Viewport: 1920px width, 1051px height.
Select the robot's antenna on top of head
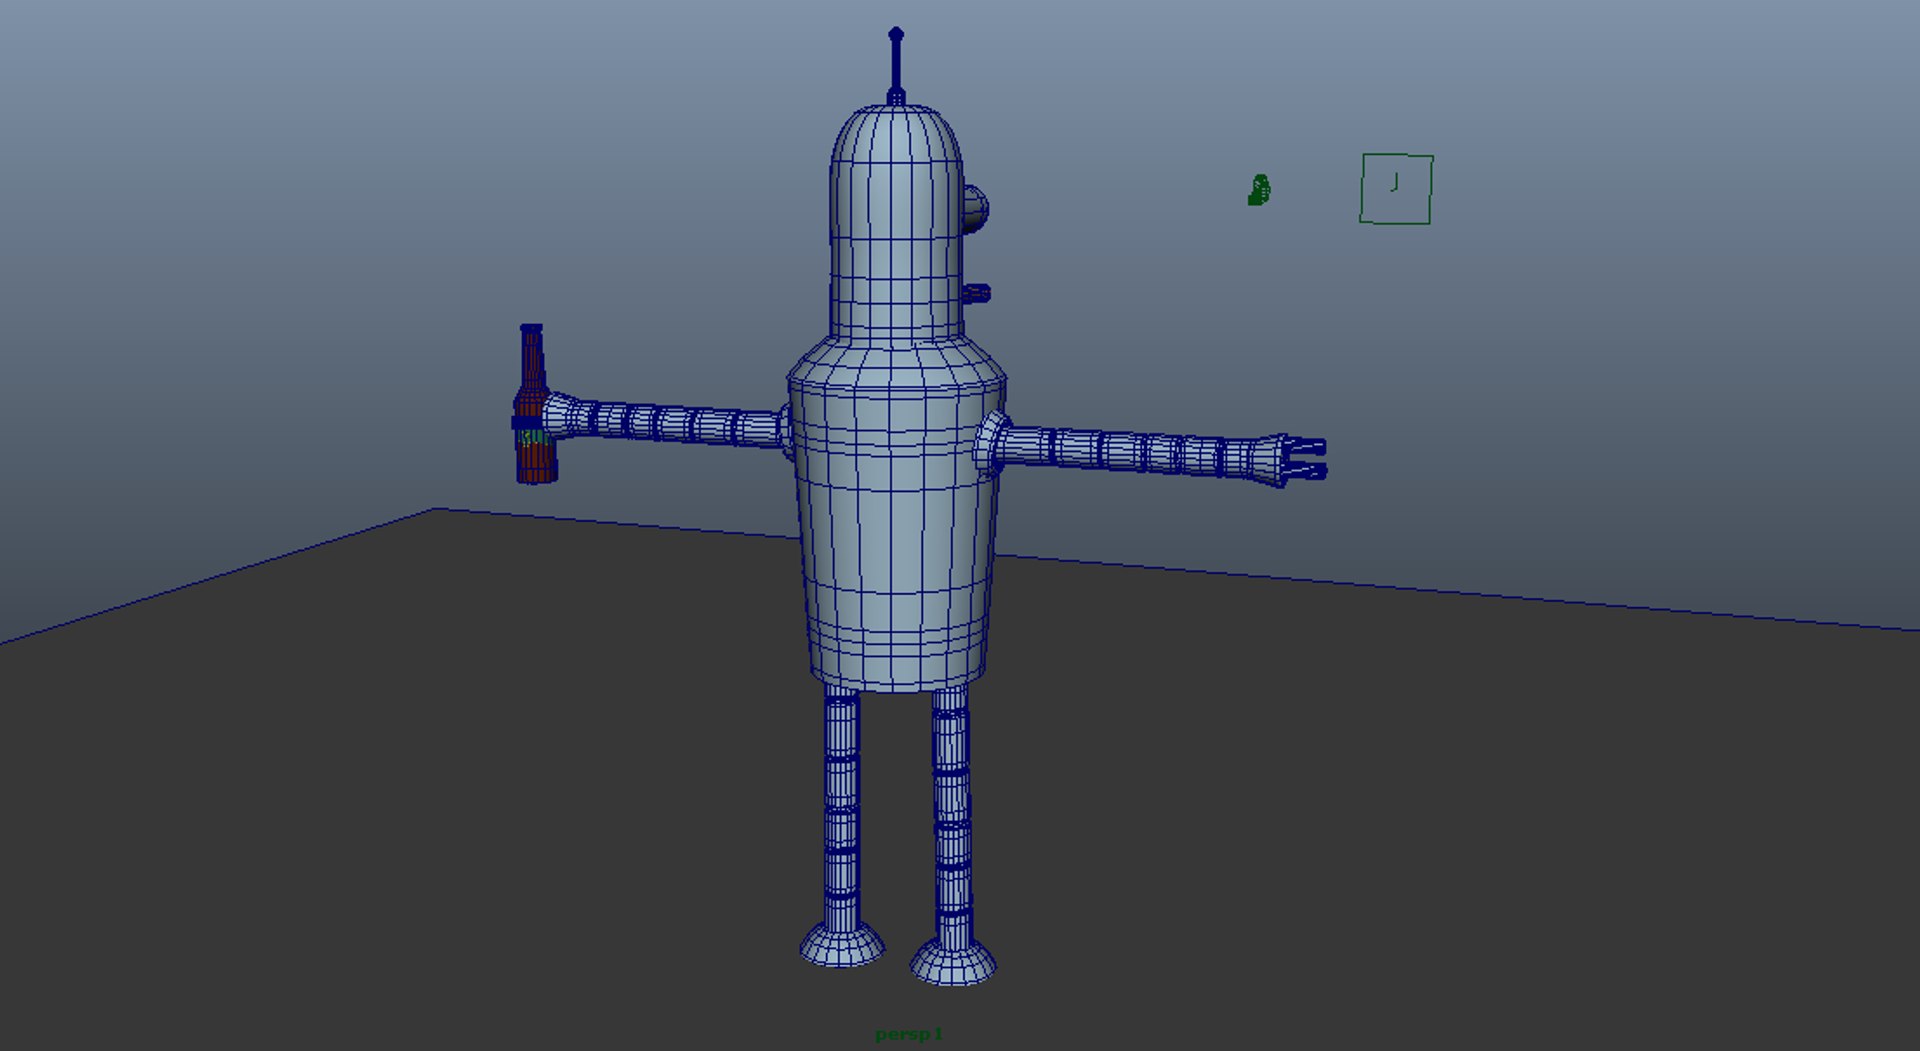point(896,66)
